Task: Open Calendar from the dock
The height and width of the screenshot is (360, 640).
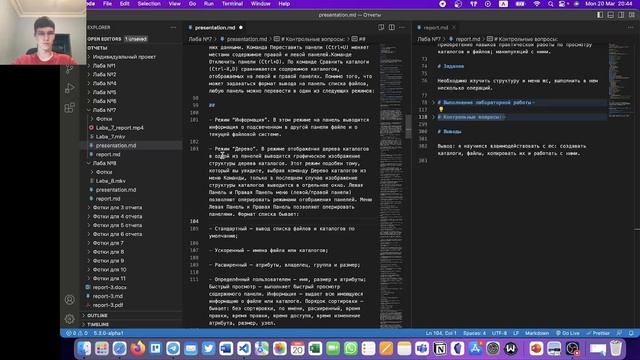Action: [298, 349]
